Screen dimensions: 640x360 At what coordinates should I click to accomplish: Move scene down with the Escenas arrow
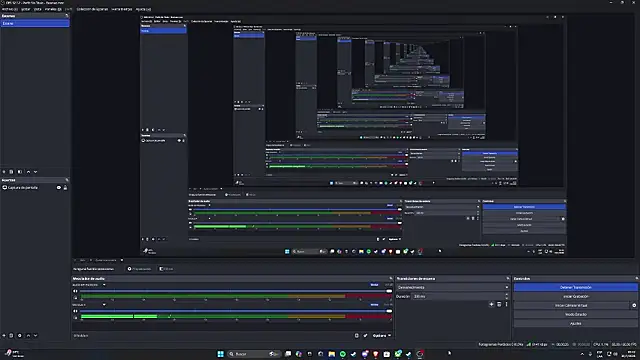tap(36, 172)
